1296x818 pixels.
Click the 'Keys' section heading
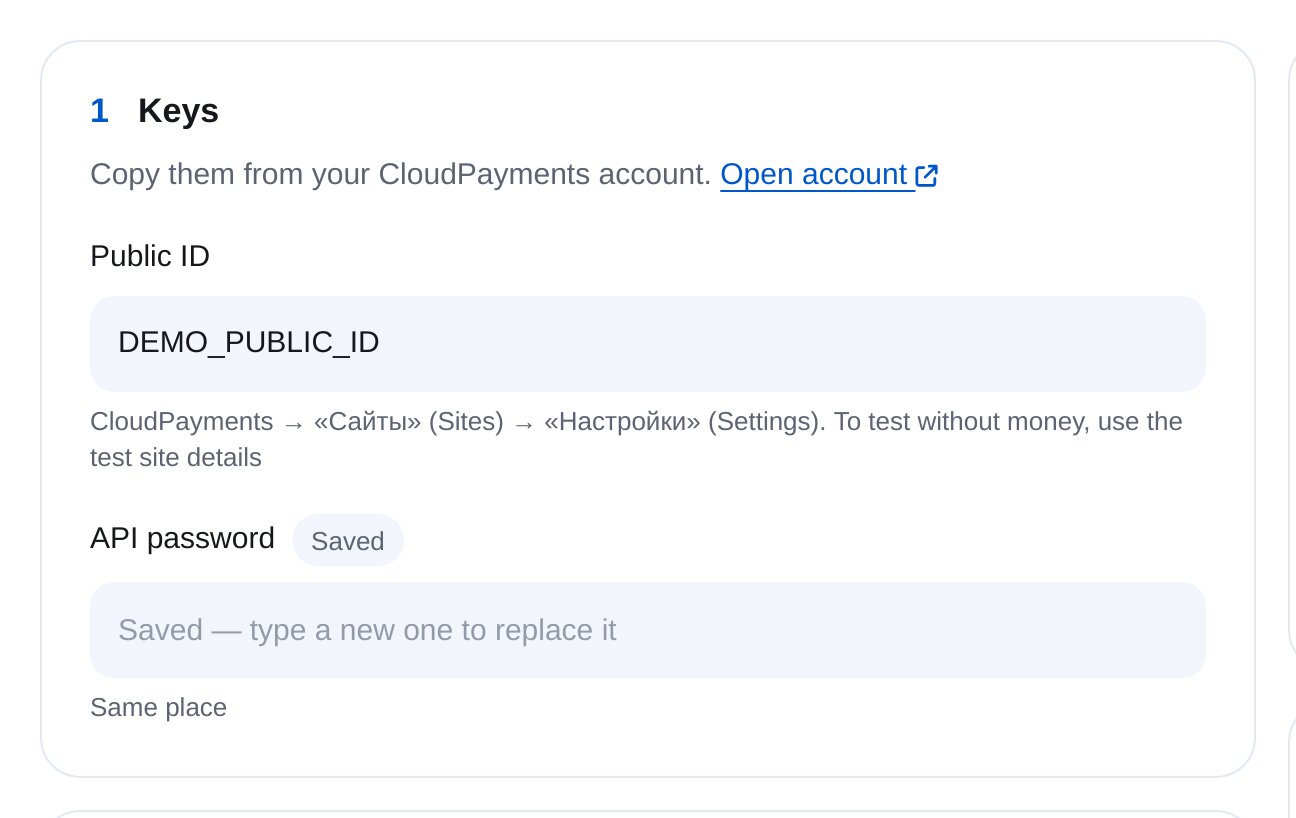click(x=178, y=111)
